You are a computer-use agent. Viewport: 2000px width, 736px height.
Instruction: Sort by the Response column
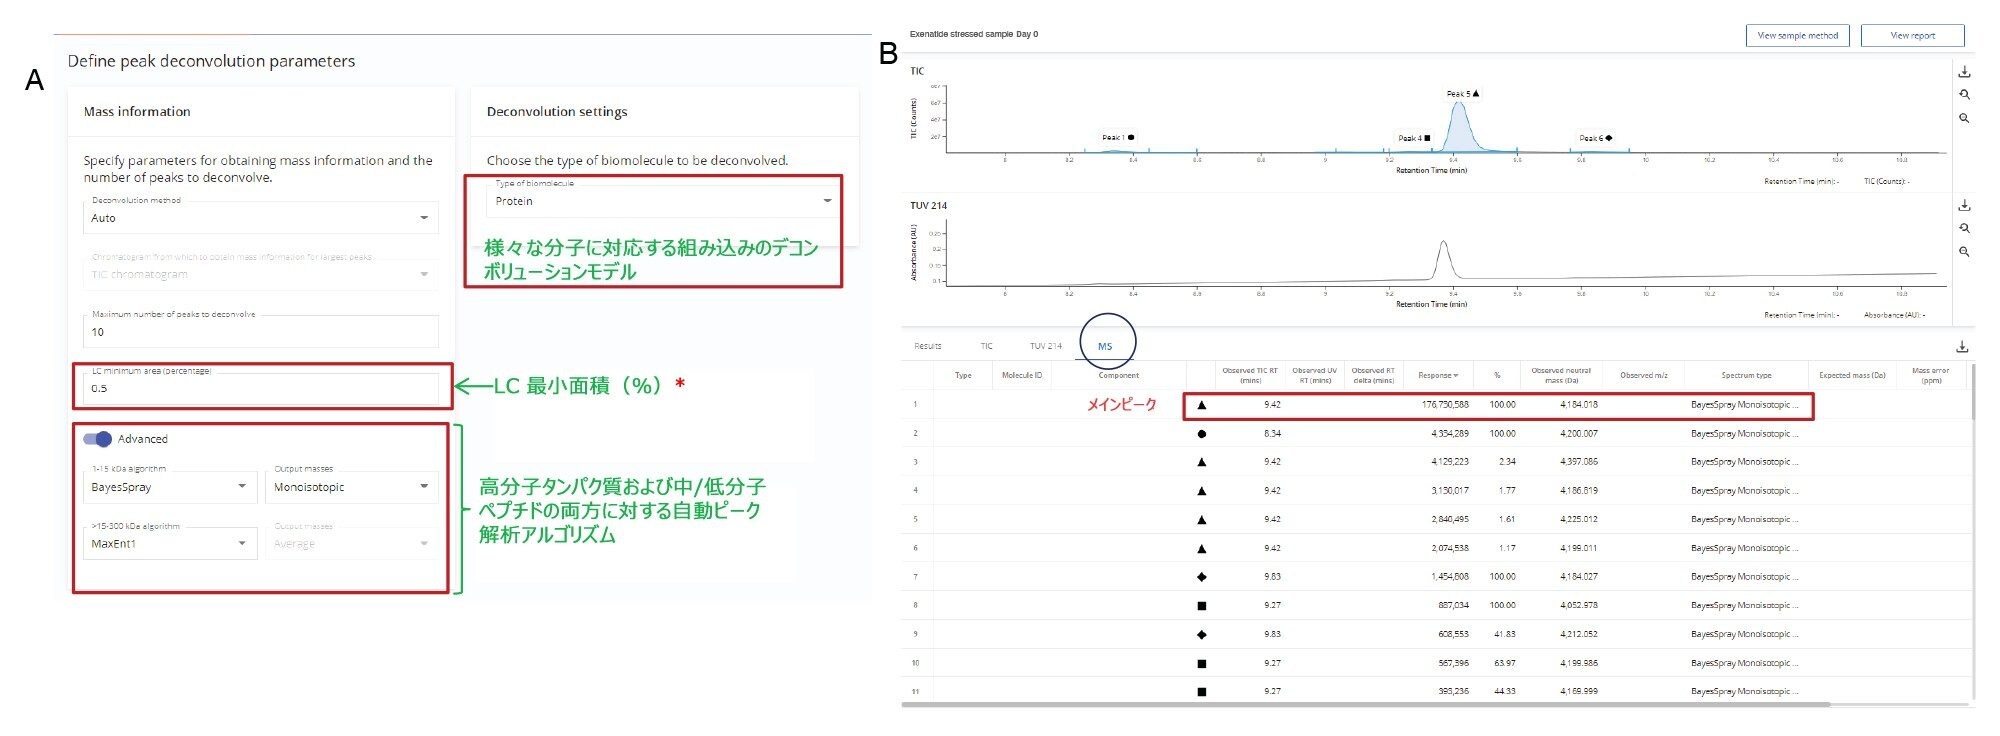coord(1438,375)
